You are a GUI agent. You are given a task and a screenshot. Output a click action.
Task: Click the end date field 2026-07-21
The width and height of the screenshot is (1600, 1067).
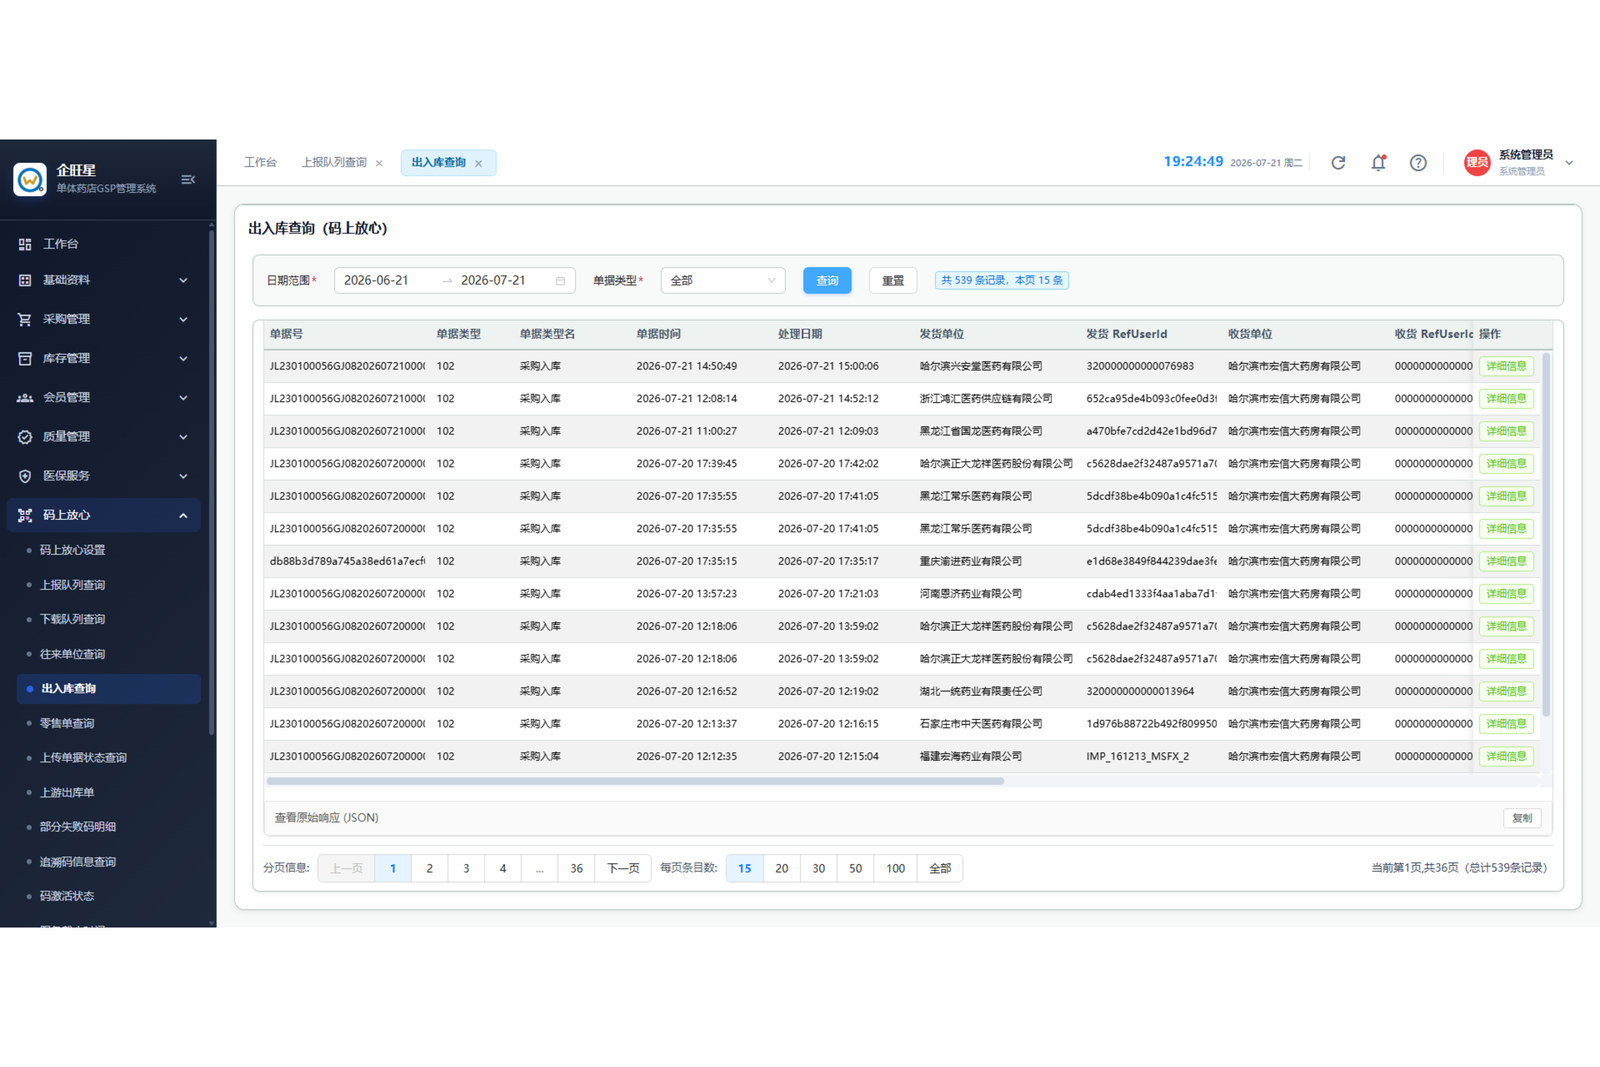493,281
